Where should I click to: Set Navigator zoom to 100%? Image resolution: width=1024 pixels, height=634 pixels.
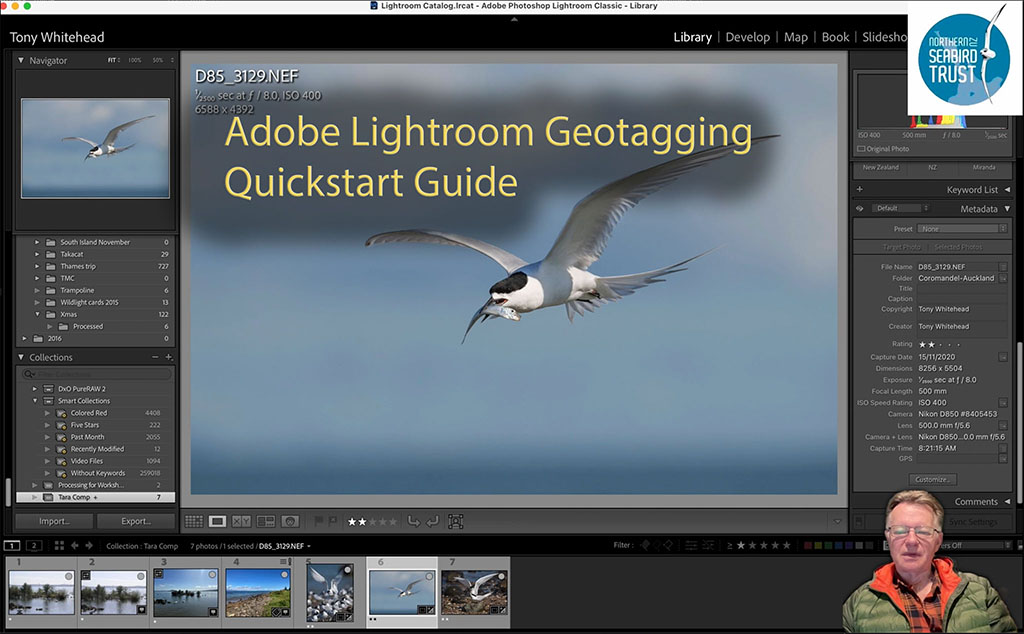(x=135, y=60)
